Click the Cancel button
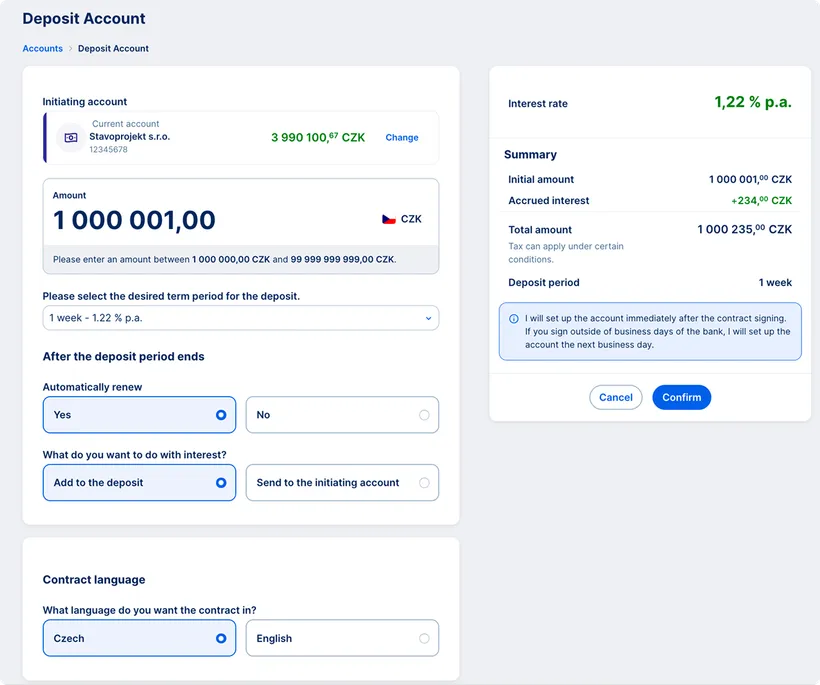820x685 pixels. (x=615, y=397)
